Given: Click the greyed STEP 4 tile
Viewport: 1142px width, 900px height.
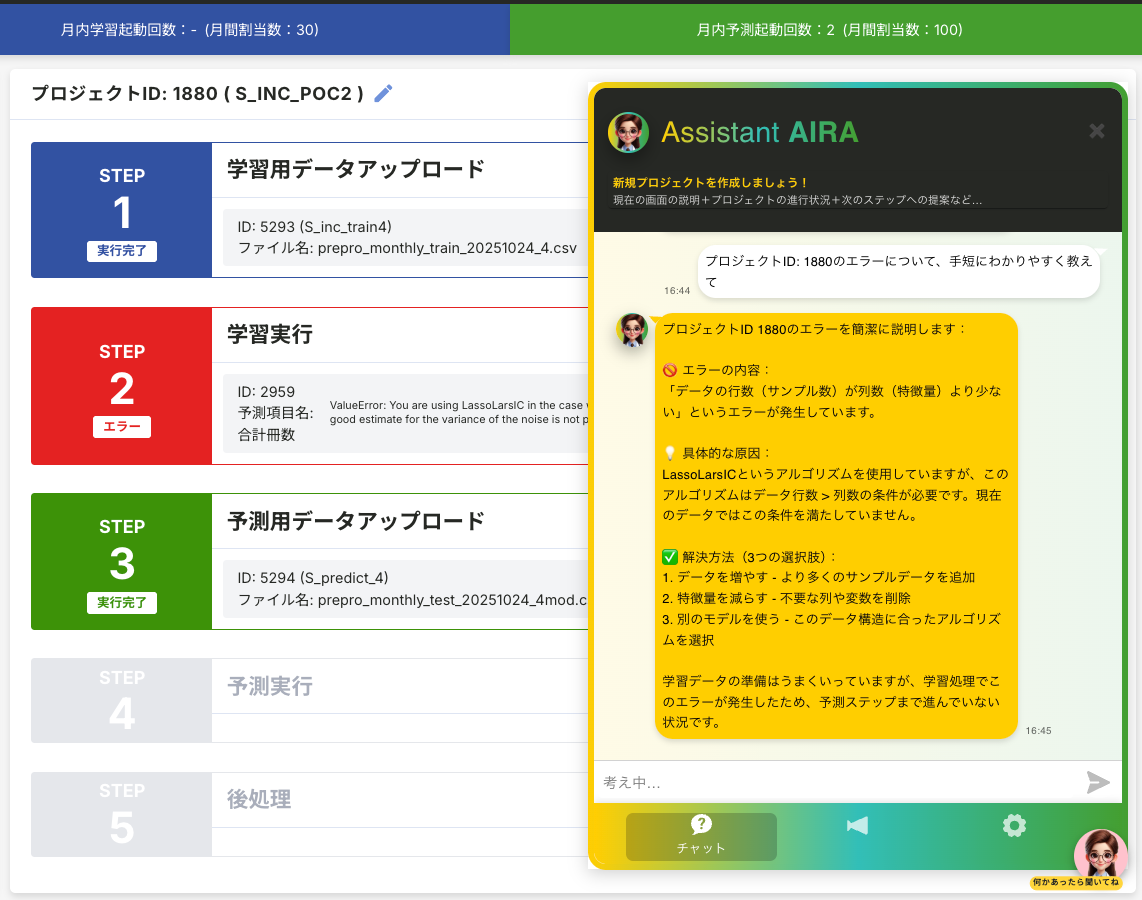Looking at the screenshot, I should coord(122,700).
